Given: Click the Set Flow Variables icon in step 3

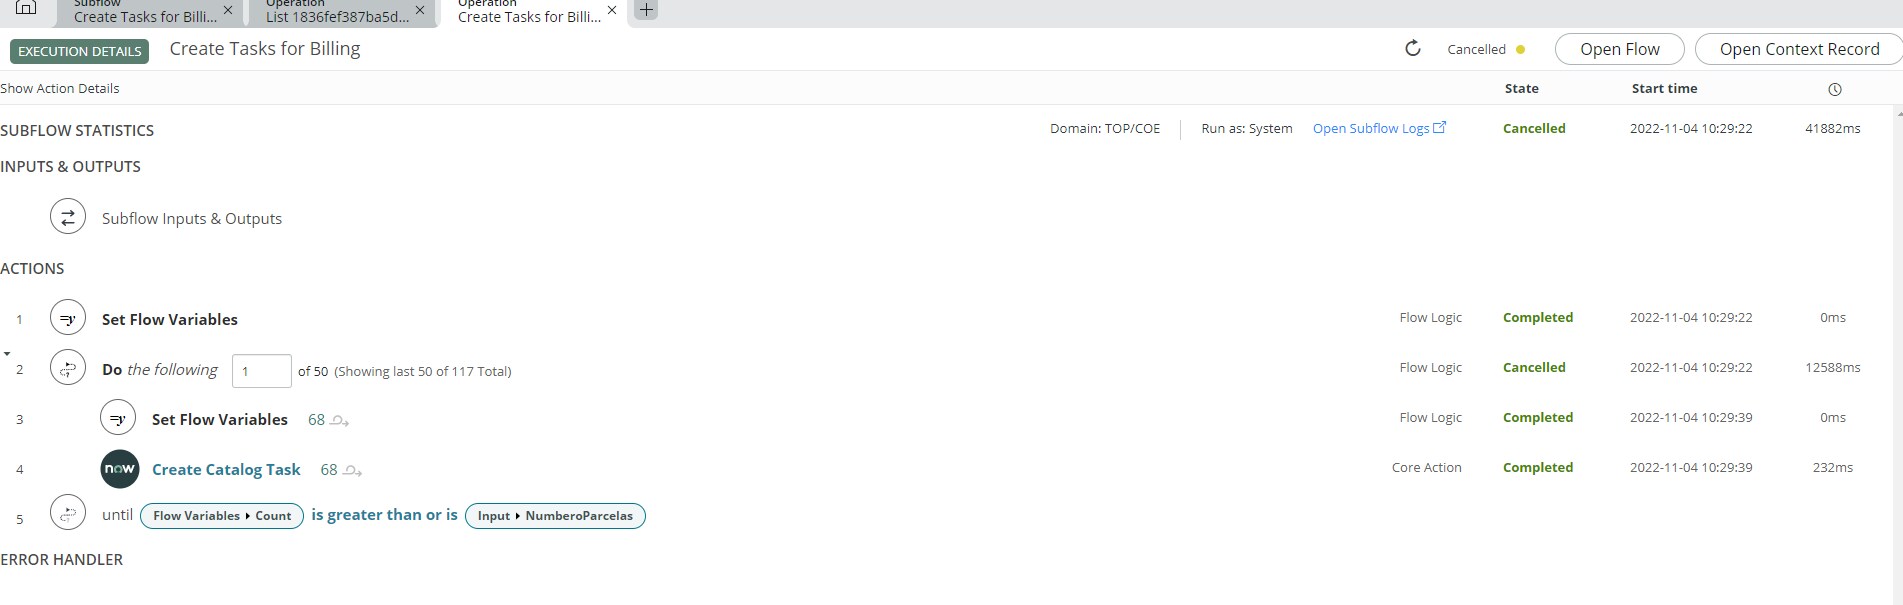Looking at the screenshot, I should (x=118, y=419).
